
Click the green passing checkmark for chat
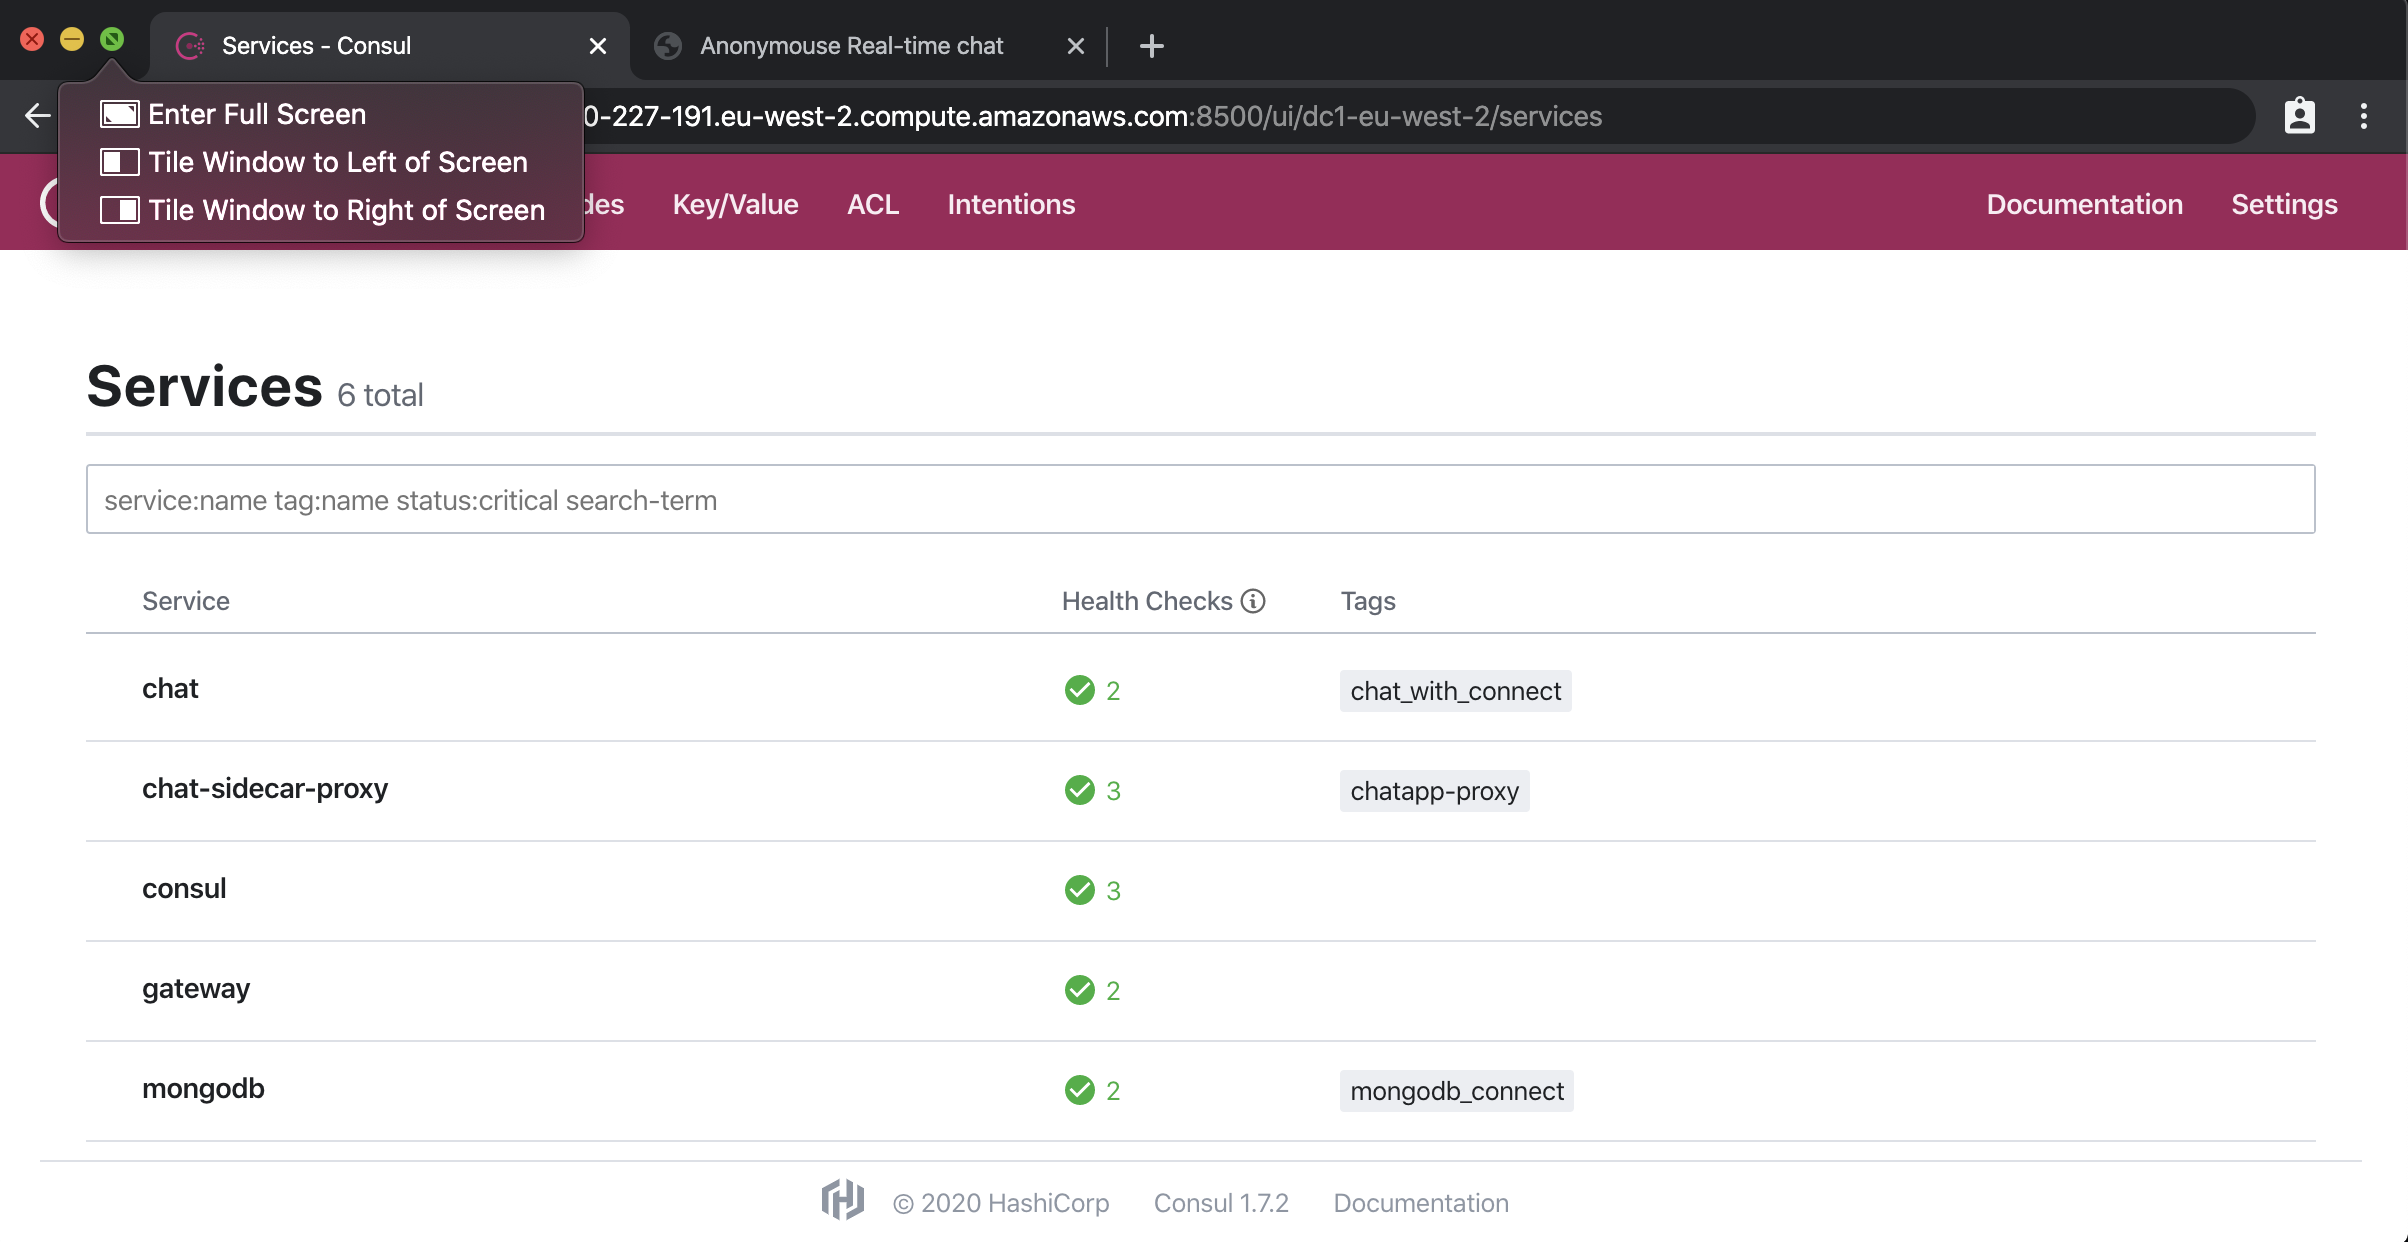(x=1080, y=690)
